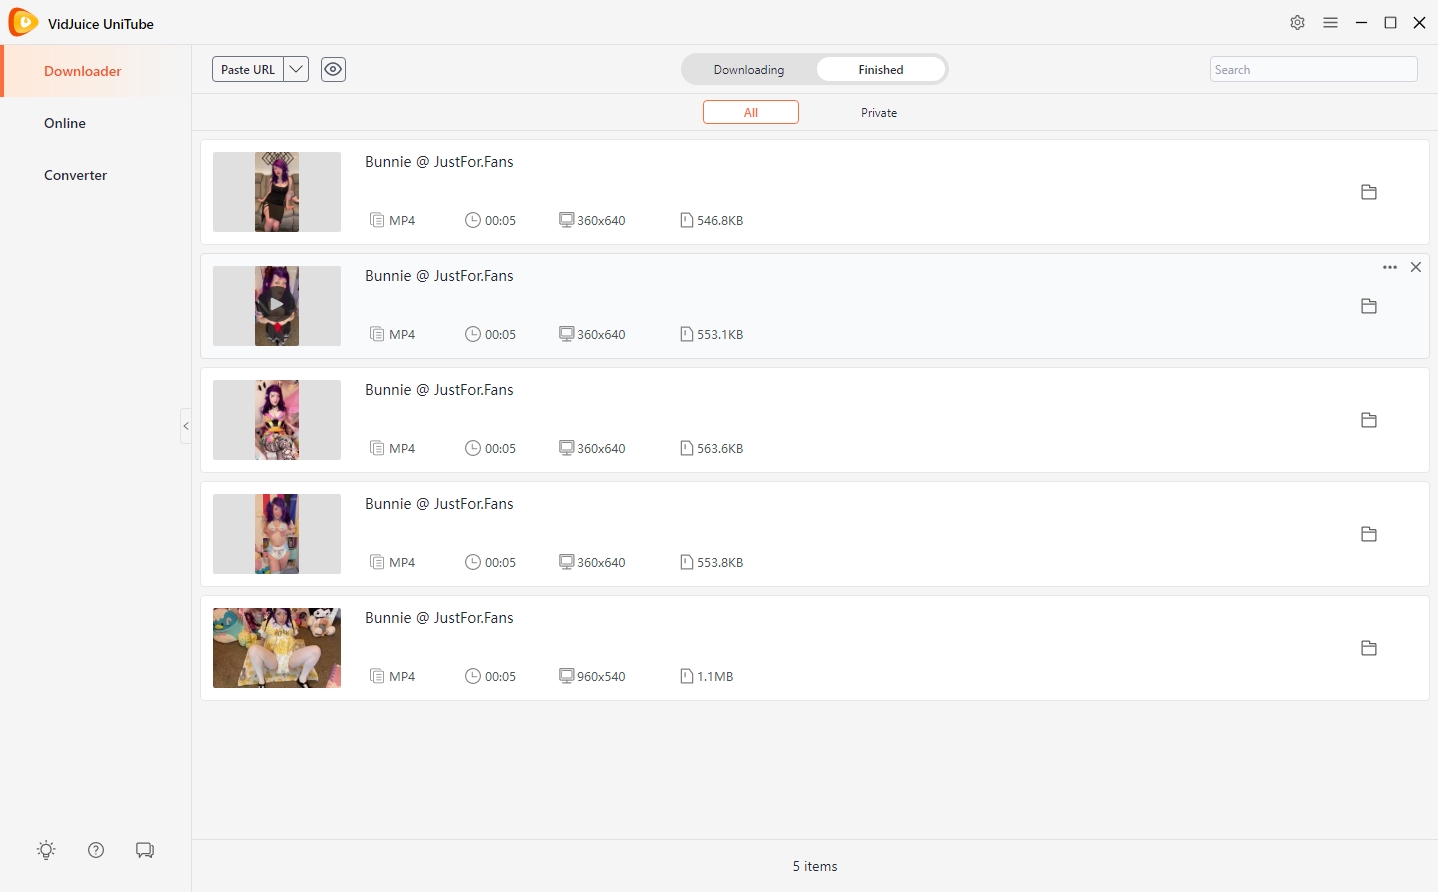Open thumbnail of the 563.6KB video
1438x892 pixels.
click(x=277, y=420)
